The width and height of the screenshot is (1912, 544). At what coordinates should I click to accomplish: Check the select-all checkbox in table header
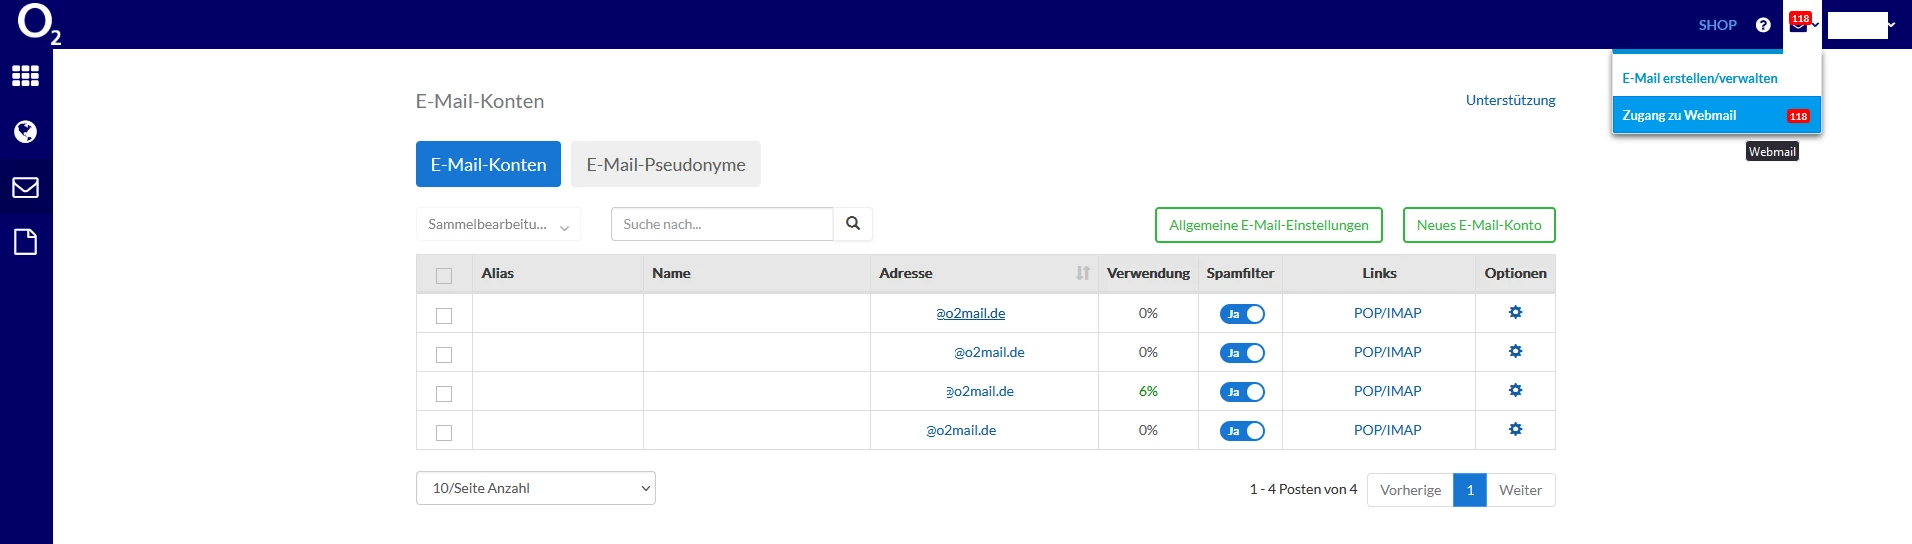coord(444,275)
